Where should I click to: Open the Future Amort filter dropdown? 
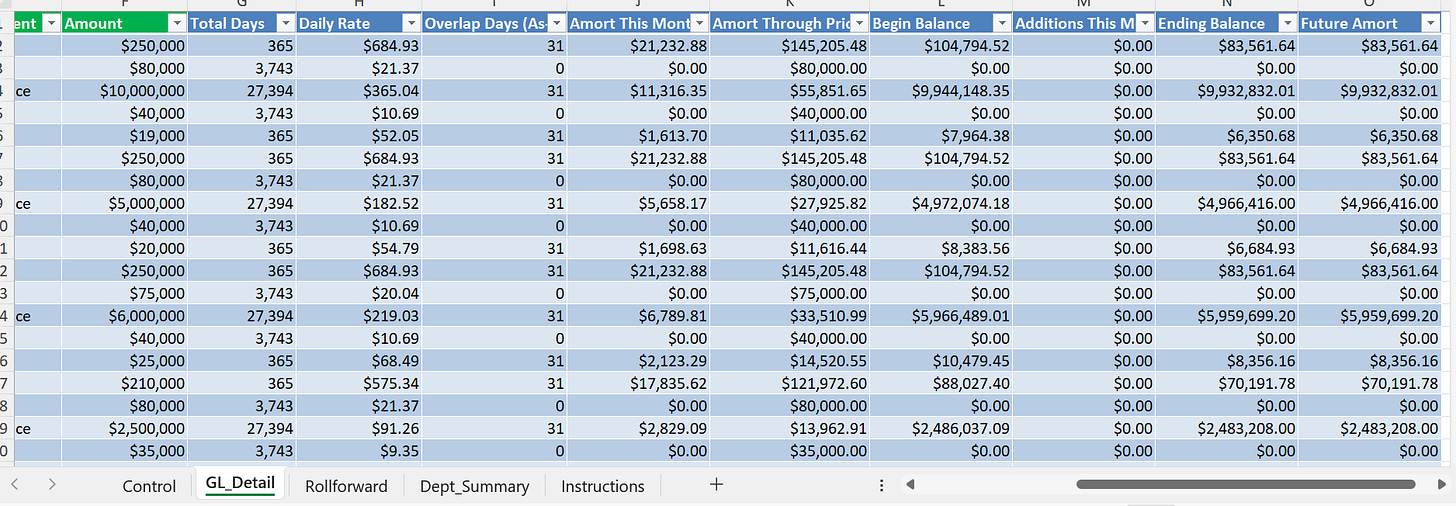(1431, 23)
